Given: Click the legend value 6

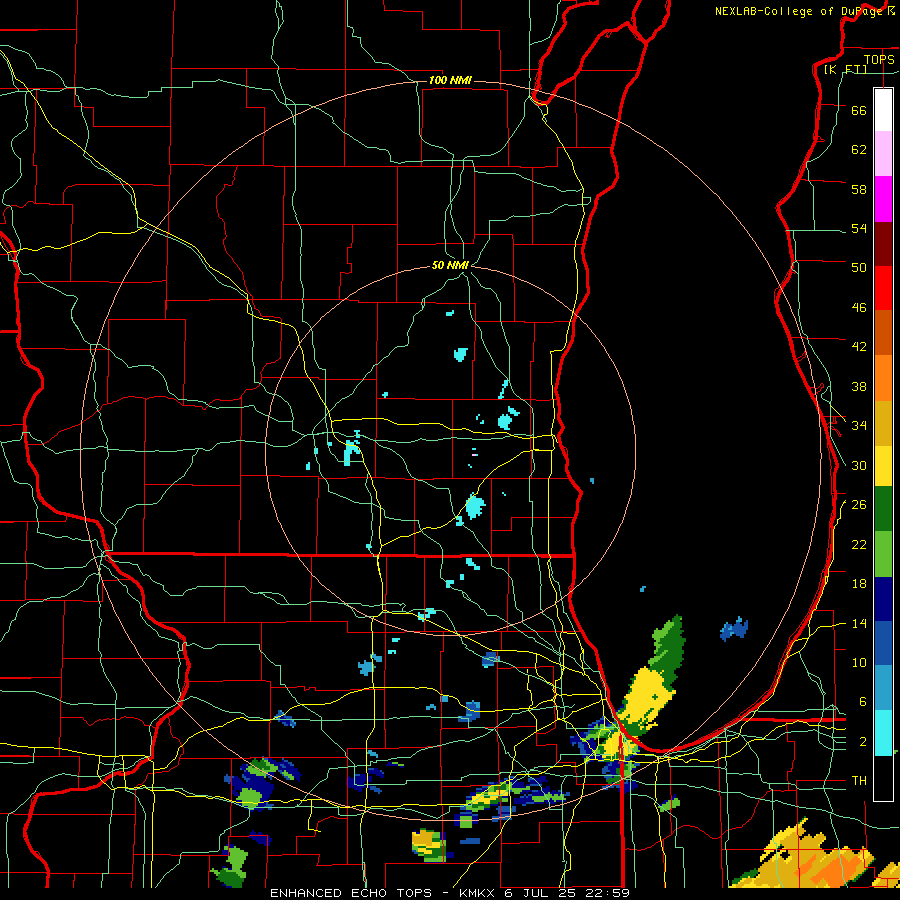Looking at the screenshot, I should pyautogui.click(x=863, y=701).
